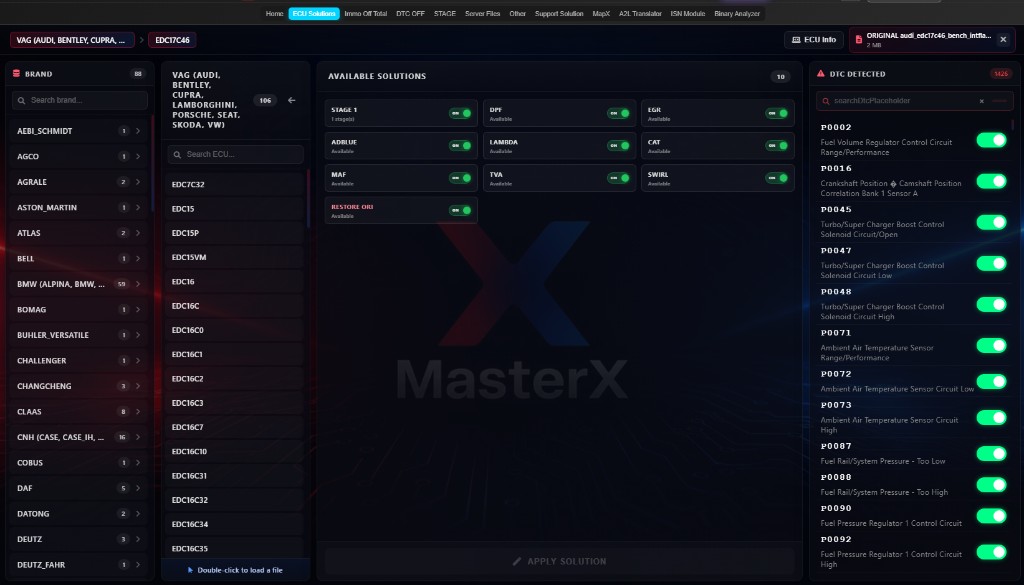Click the search icon in ECU search
Screen dimensions: 1024x585
(x=178, y=154)
